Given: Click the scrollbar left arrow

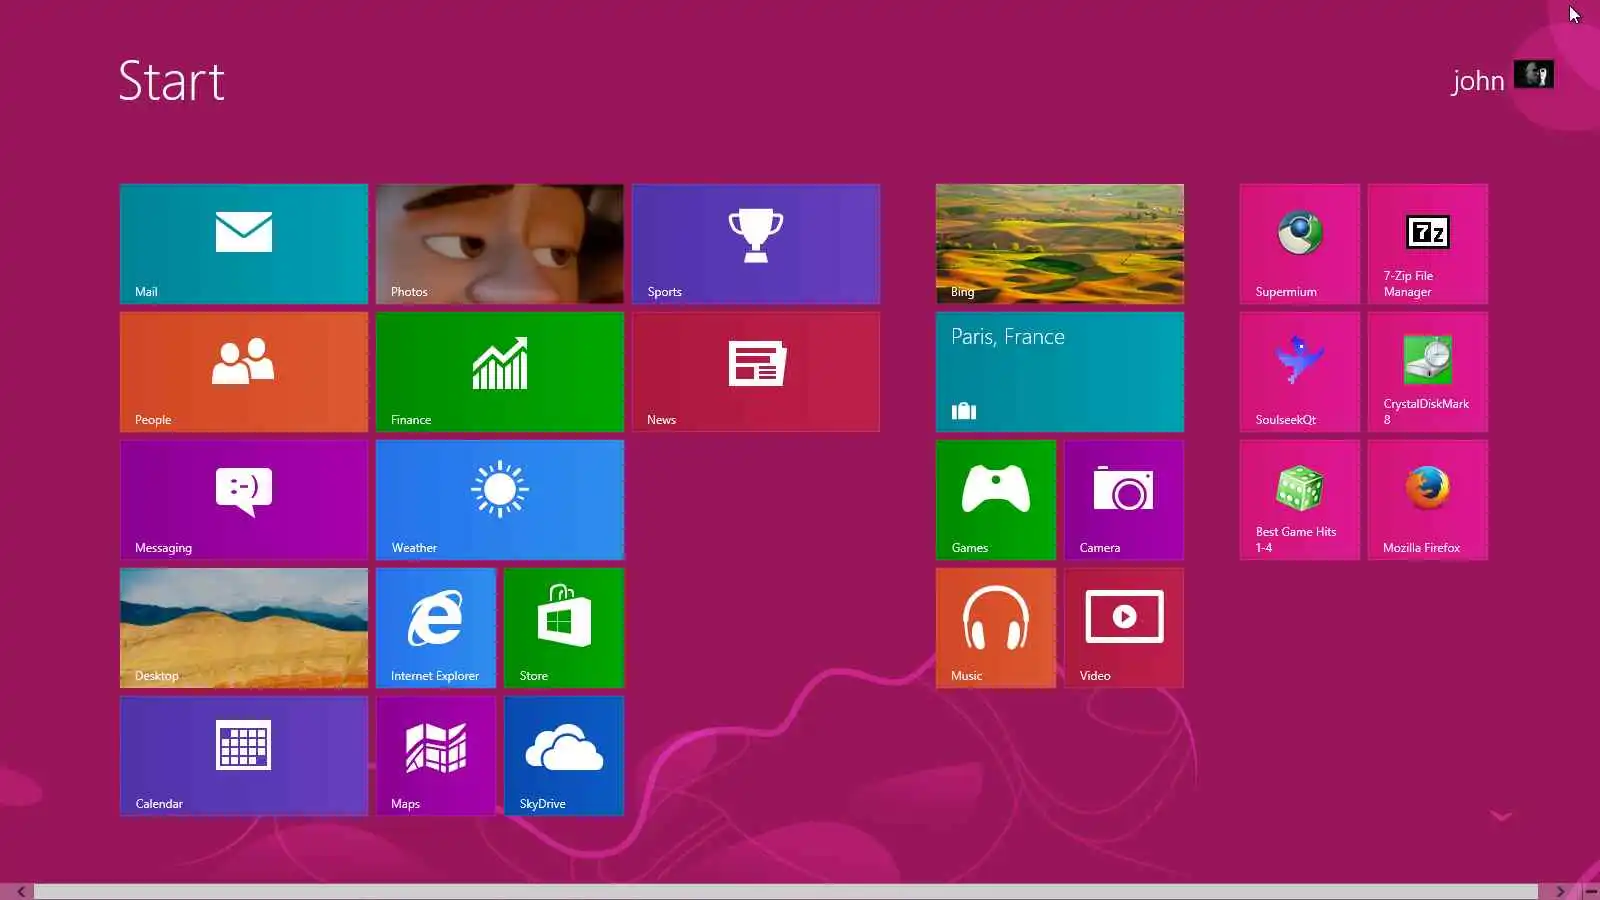Looking at the screenshot, I should (20, 891).
